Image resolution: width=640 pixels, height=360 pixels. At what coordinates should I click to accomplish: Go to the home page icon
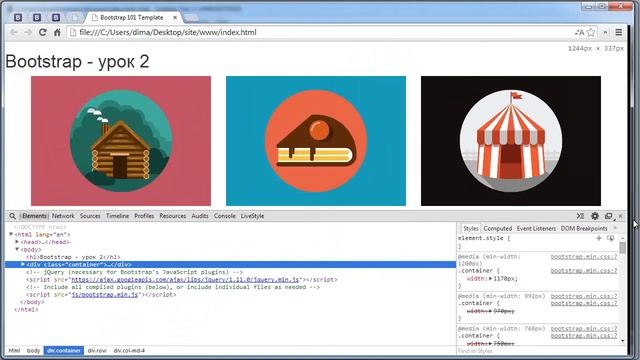(57, 32)
